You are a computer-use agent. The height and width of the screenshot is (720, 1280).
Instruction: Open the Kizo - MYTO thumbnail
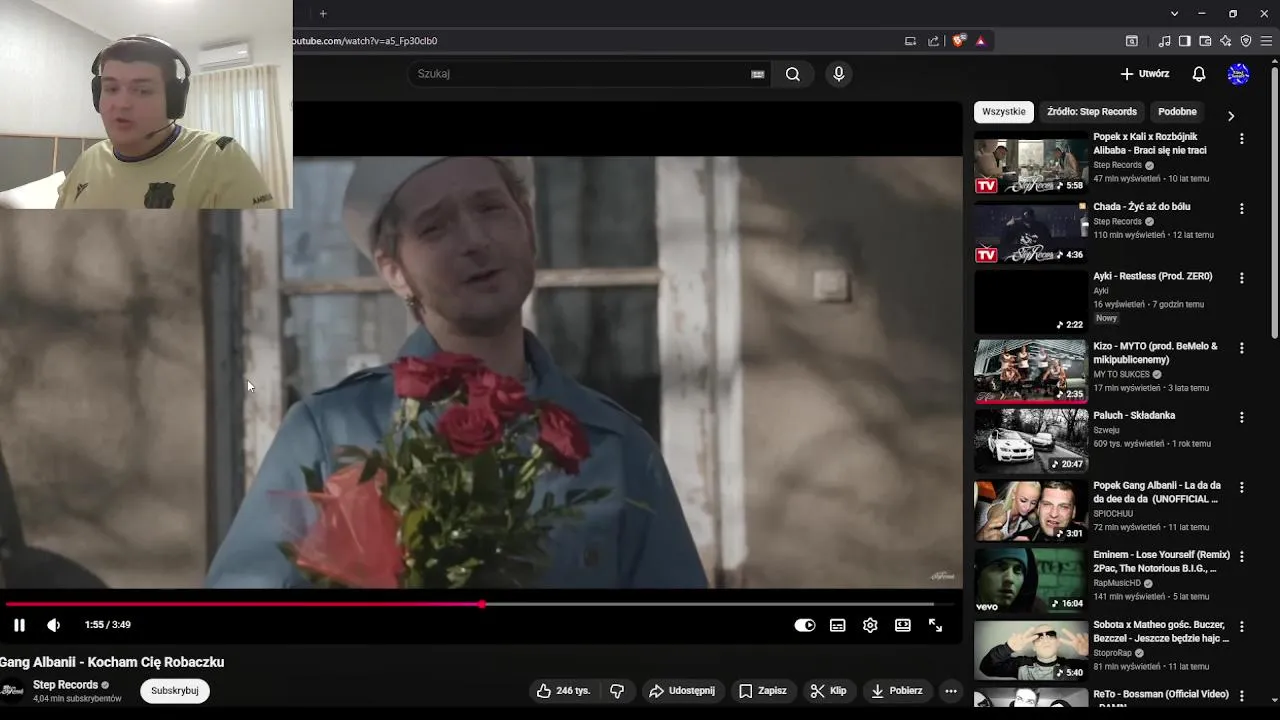(x=1031, y=371)
